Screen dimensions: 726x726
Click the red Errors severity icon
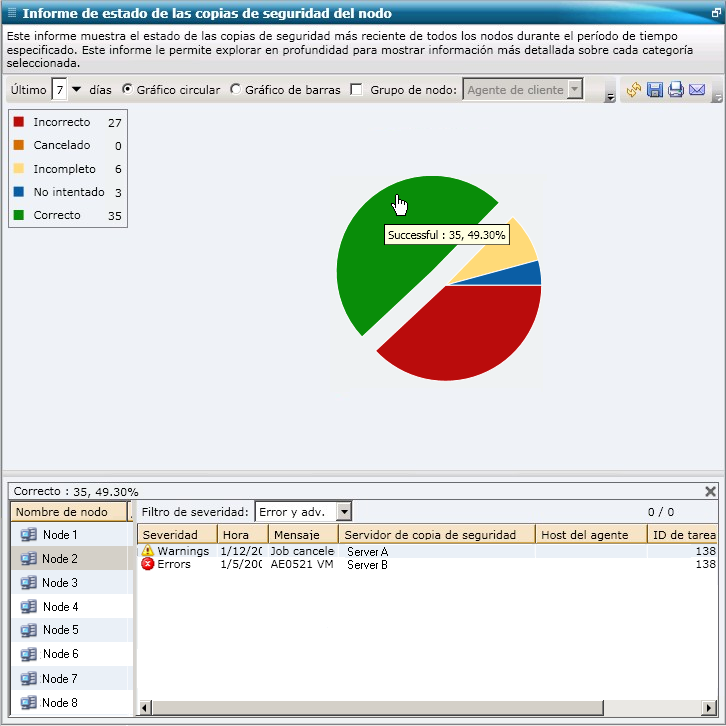[x=148, y=564]
